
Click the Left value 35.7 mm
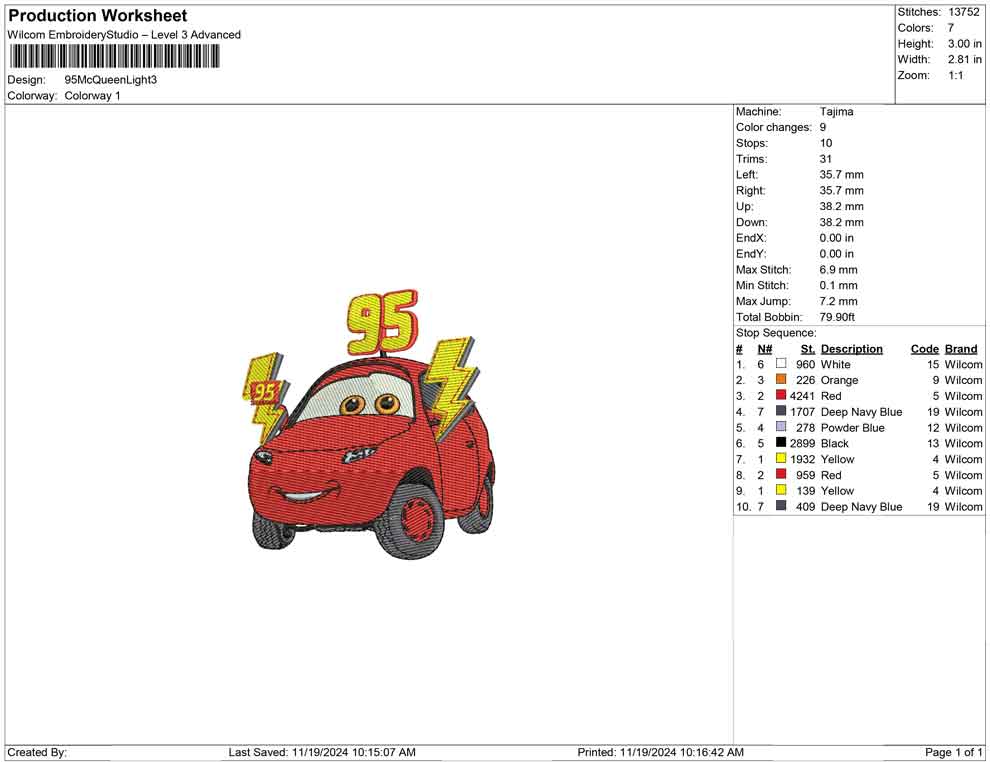click(x=842, y=174)
